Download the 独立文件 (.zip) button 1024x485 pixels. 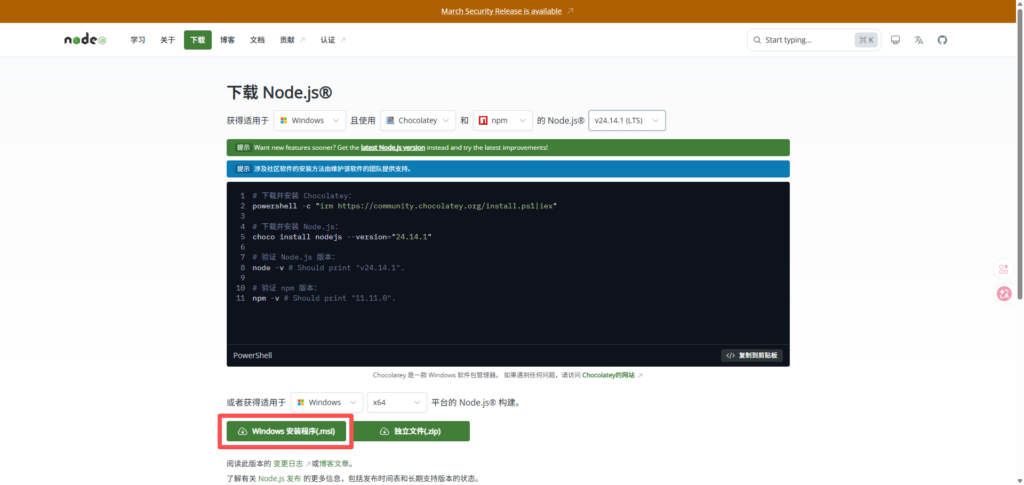click(x=410, y=431)
